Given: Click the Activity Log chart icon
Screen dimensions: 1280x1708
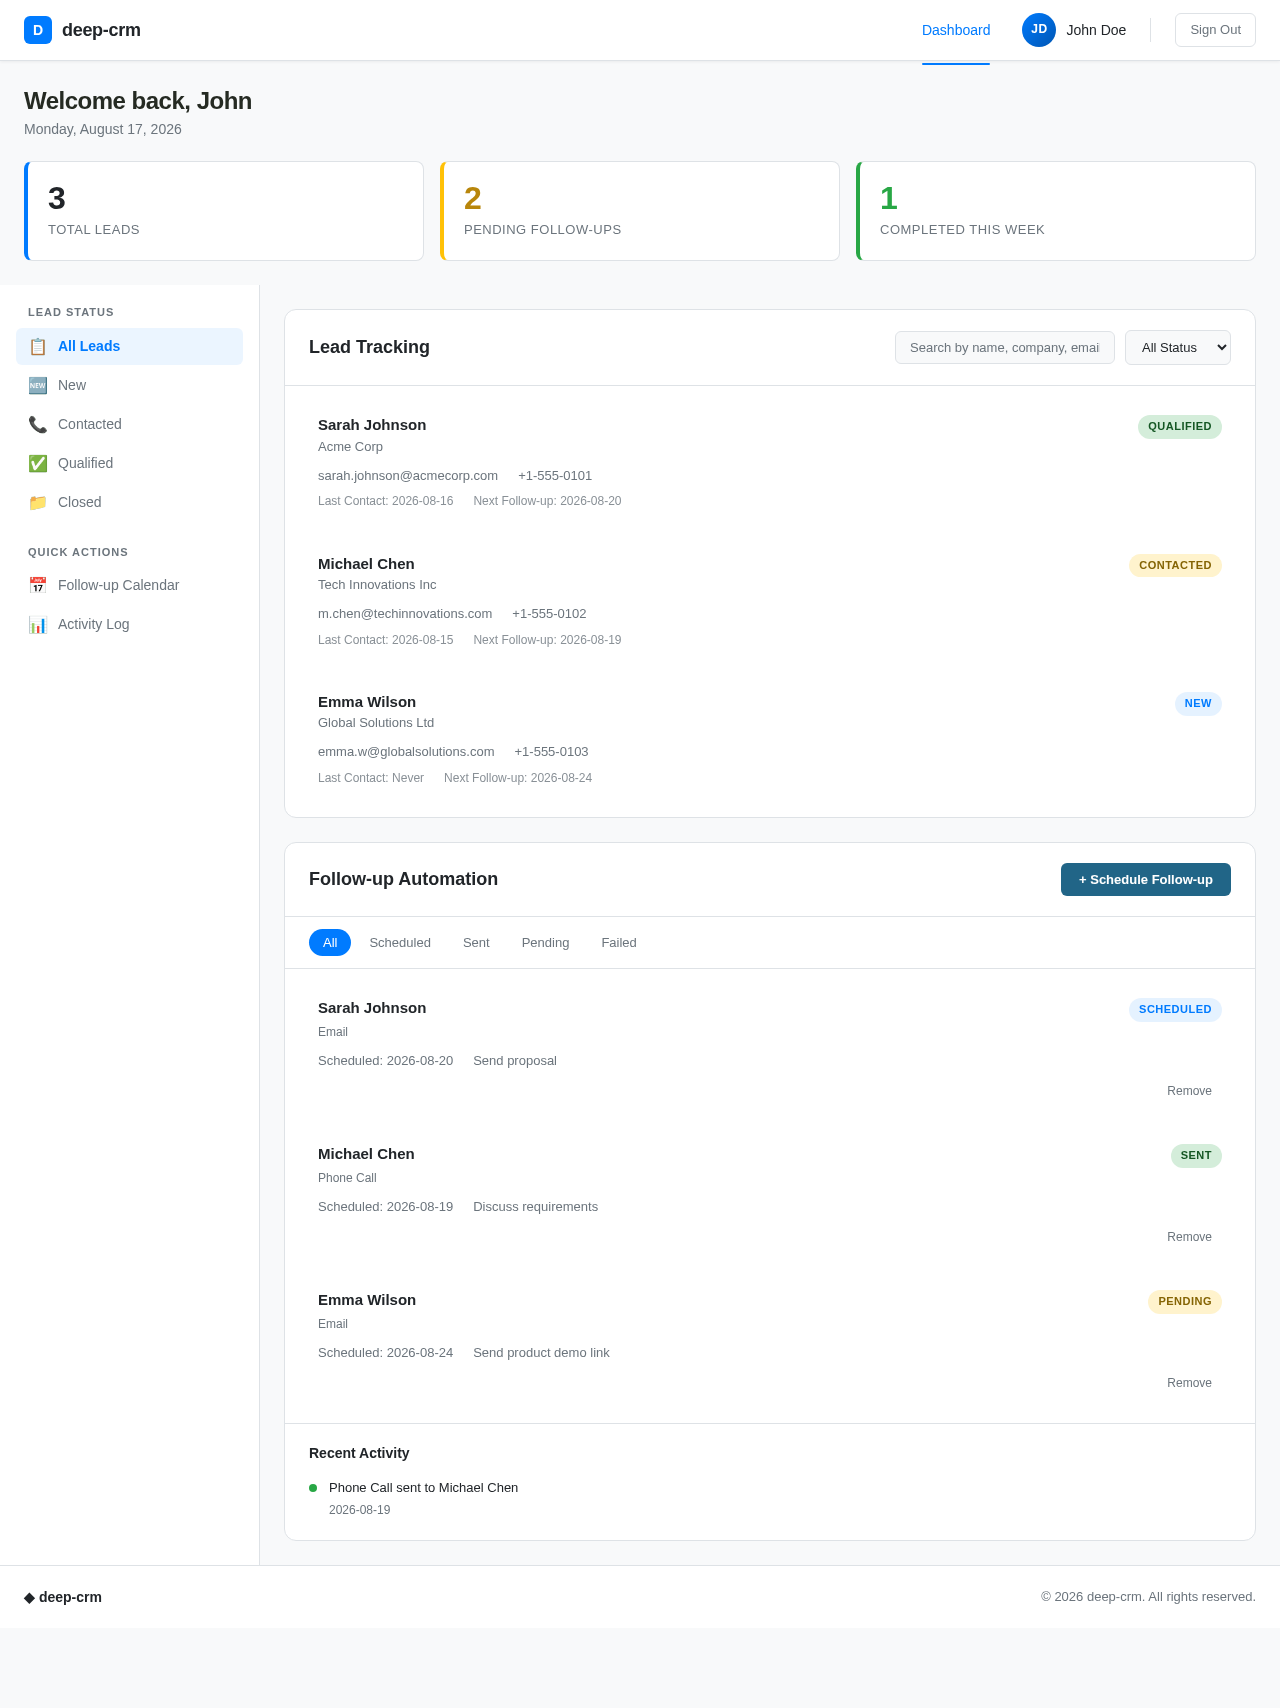Looking at the screenshot, I should click(x=38, y=624).
